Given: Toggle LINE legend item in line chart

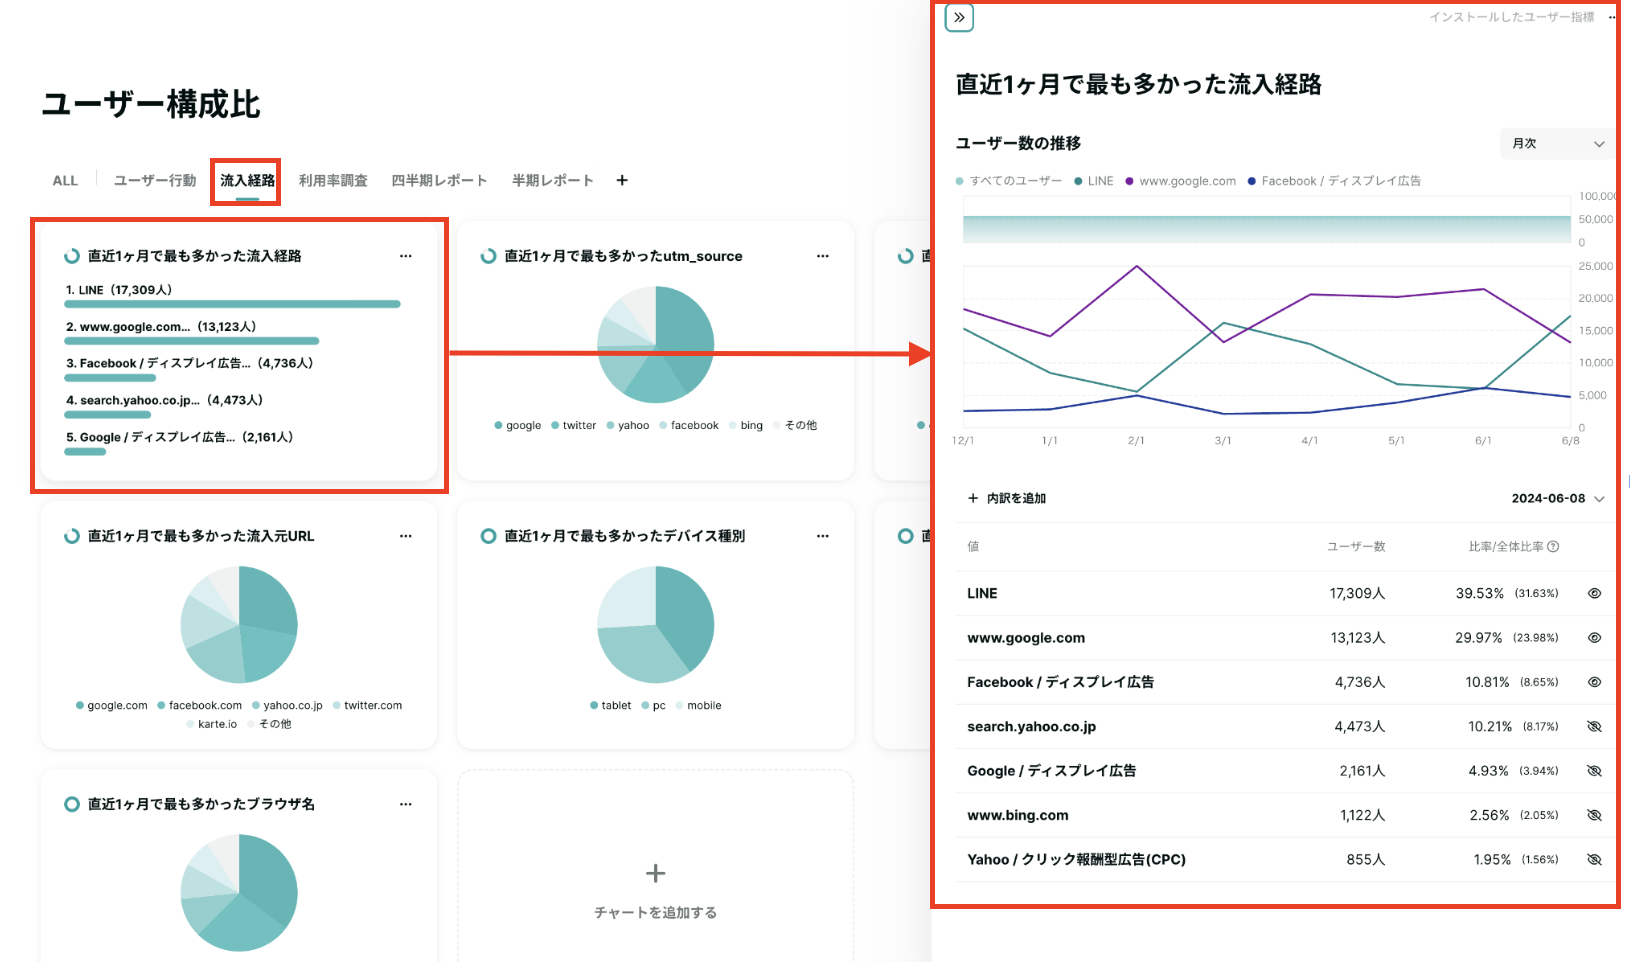Looking at the screenshot, I should (x=1094, y=181).
